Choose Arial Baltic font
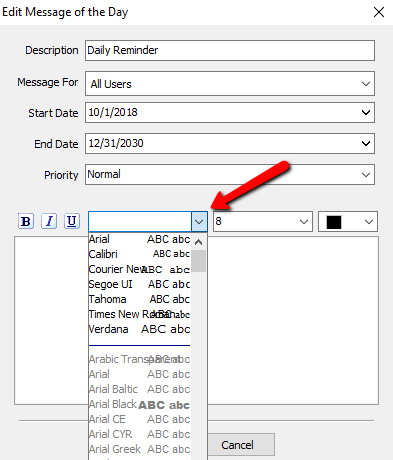 139,389
